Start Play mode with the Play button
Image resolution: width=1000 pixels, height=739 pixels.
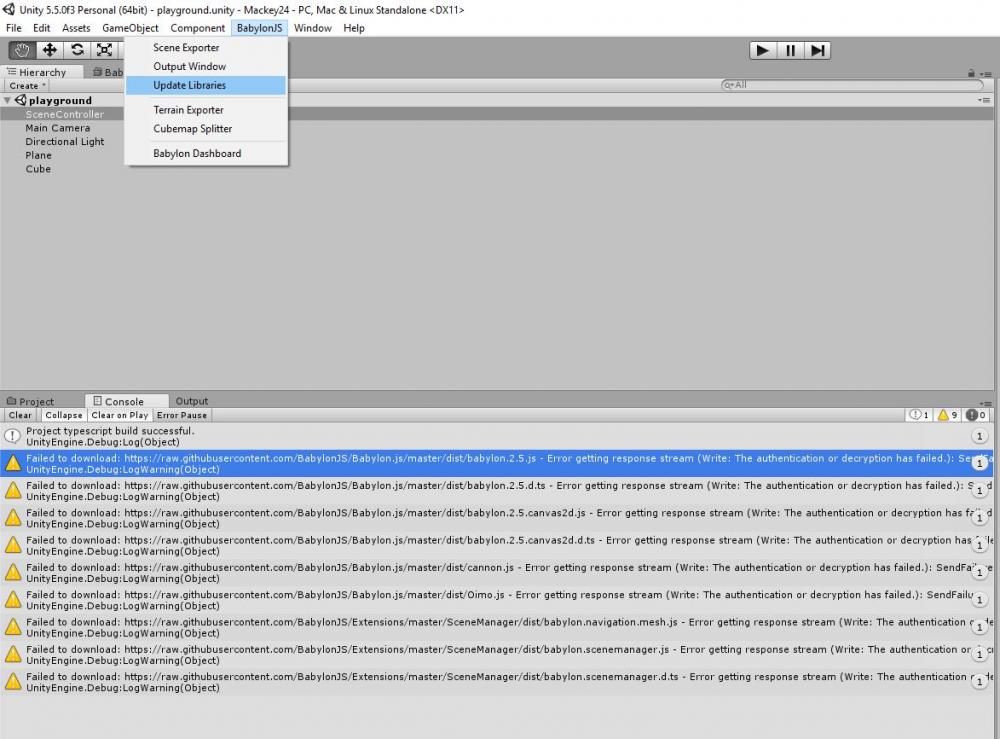[x=762, y=50]
